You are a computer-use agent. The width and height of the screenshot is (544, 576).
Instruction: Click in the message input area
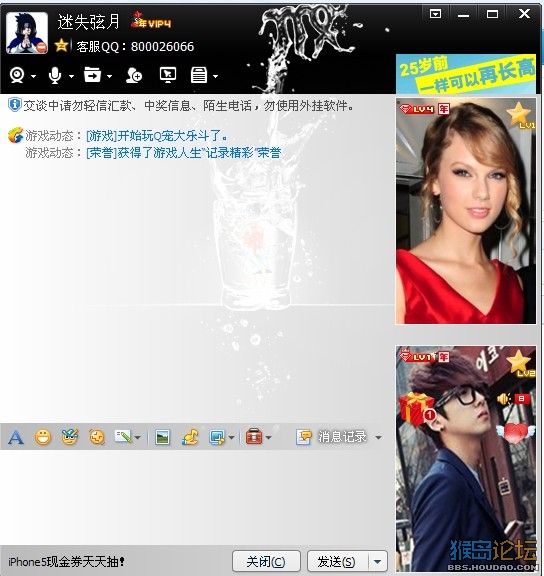(197, 498)
